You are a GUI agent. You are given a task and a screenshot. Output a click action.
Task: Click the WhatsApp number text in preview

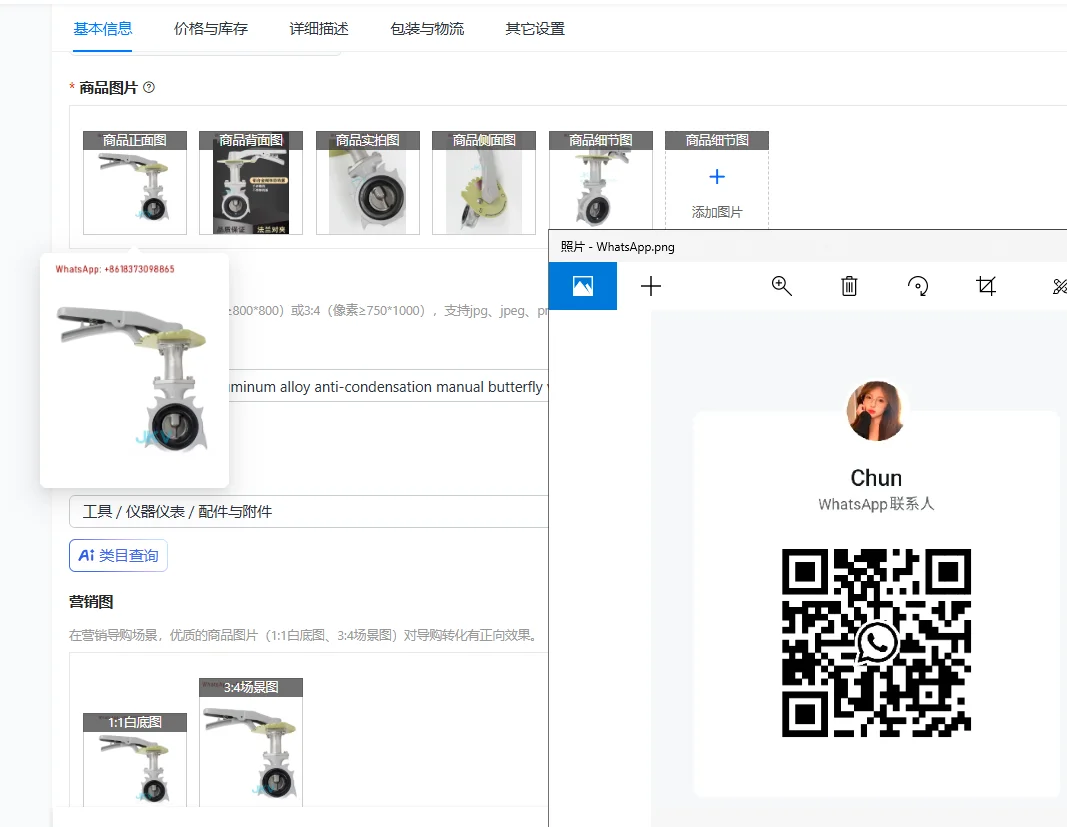tap(115, 270)
